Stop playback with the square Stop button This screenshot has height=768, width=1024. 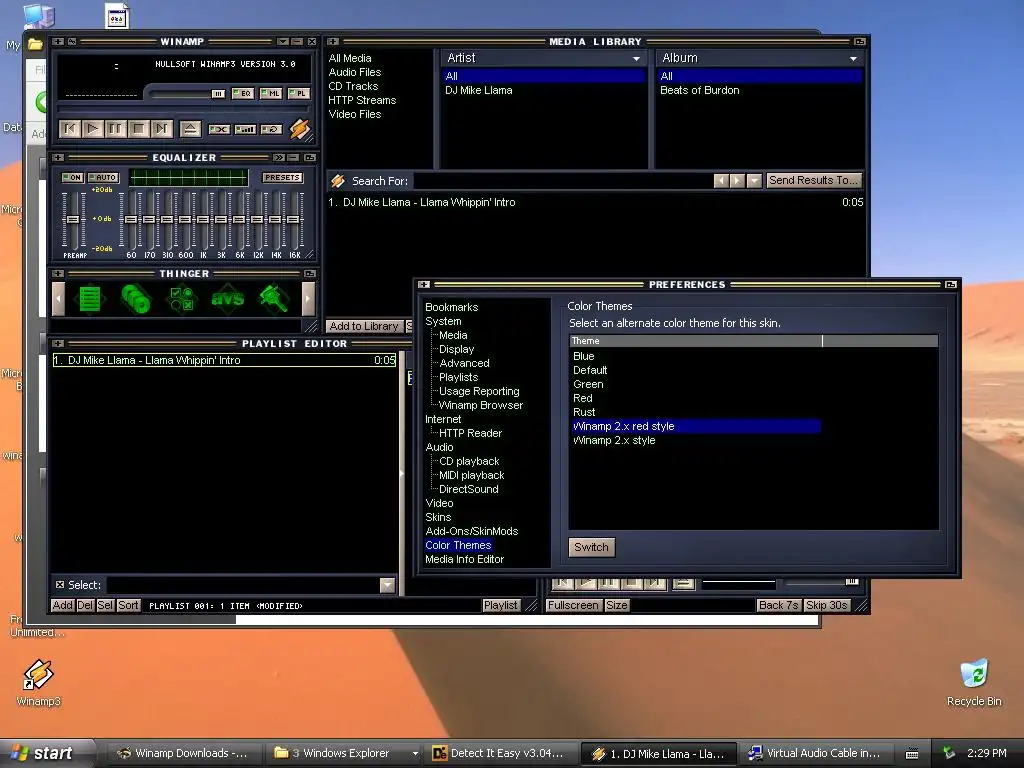(138, 129)
